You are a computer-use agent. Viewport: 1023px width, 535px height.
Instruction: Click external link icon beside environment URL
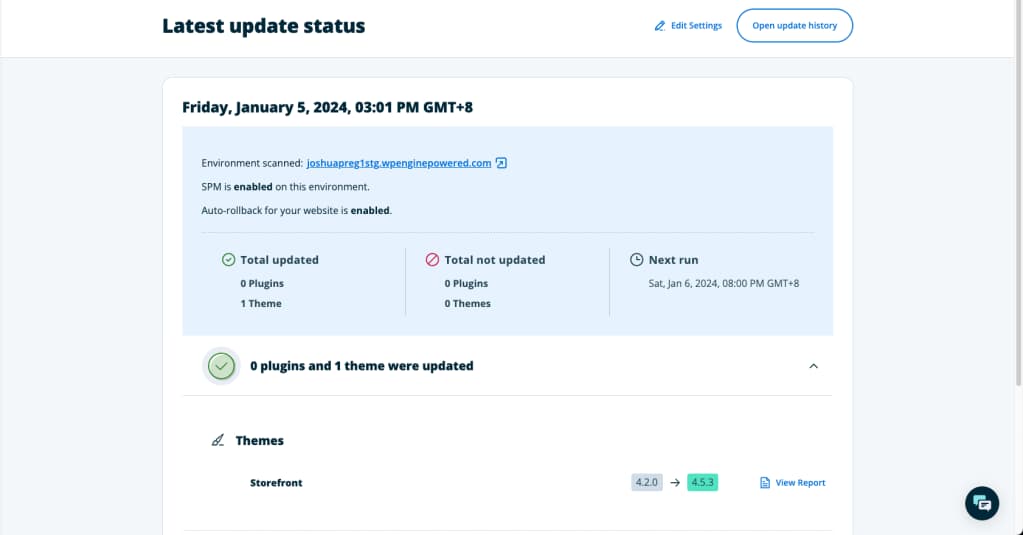(501, 163)
